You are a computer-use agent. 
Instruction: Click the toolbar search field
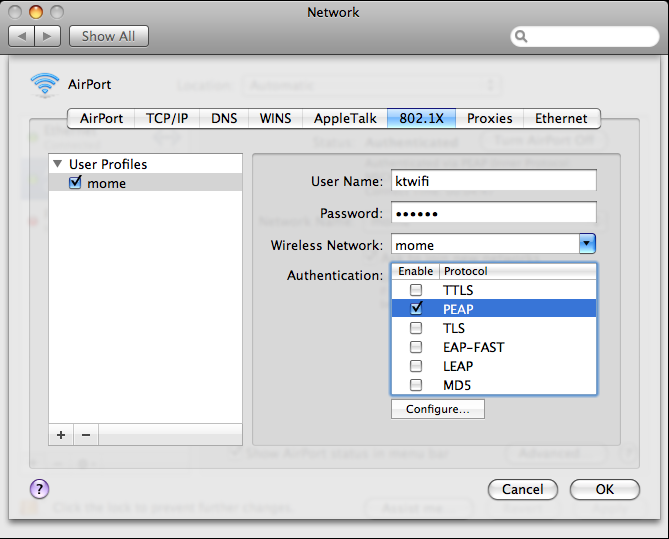click(x=585, y=36)
